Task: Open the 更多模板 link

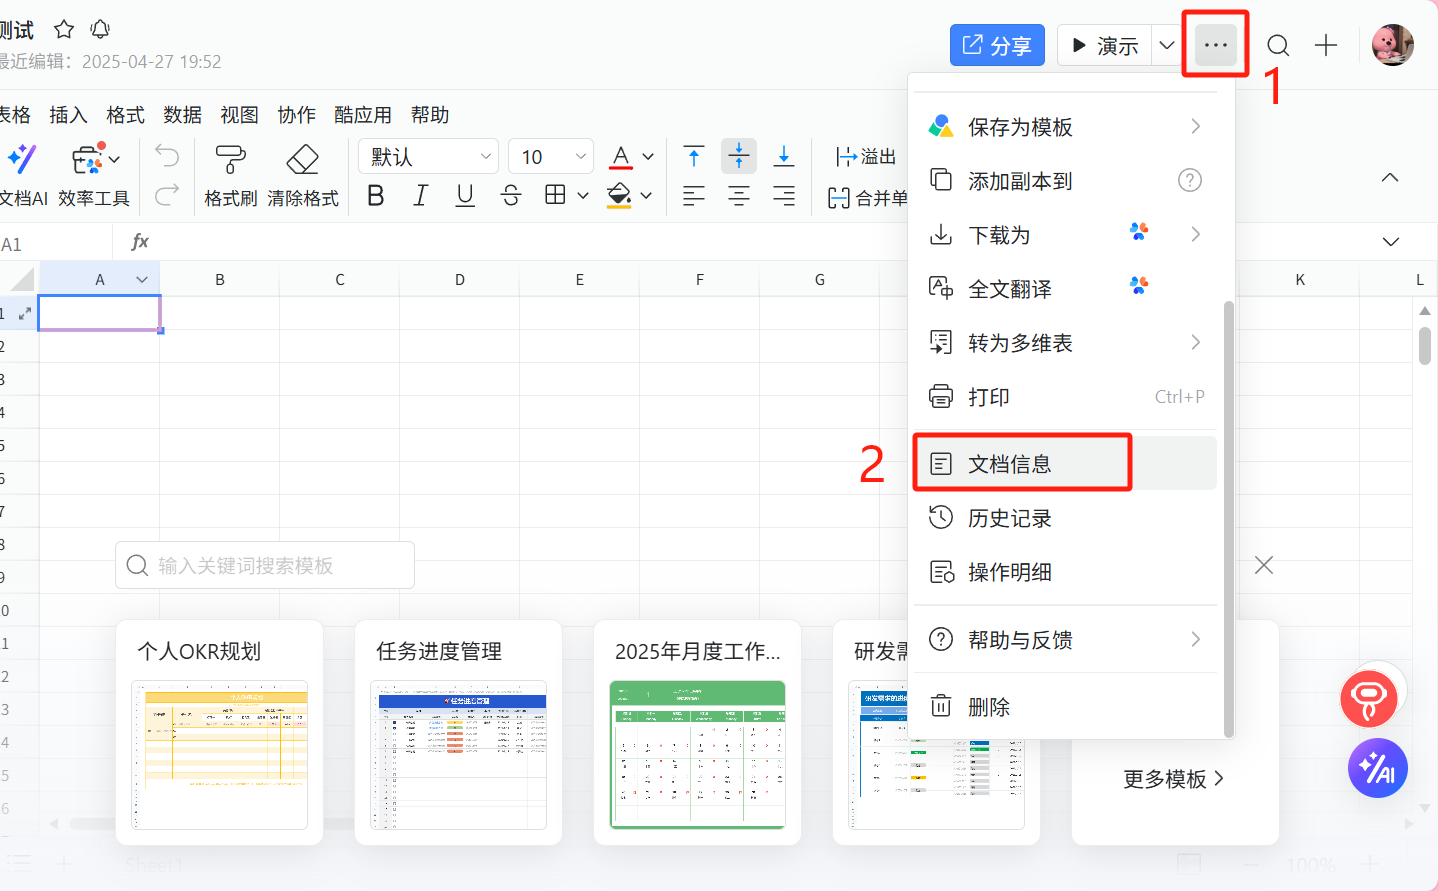Action: (x=1173, y=779)
